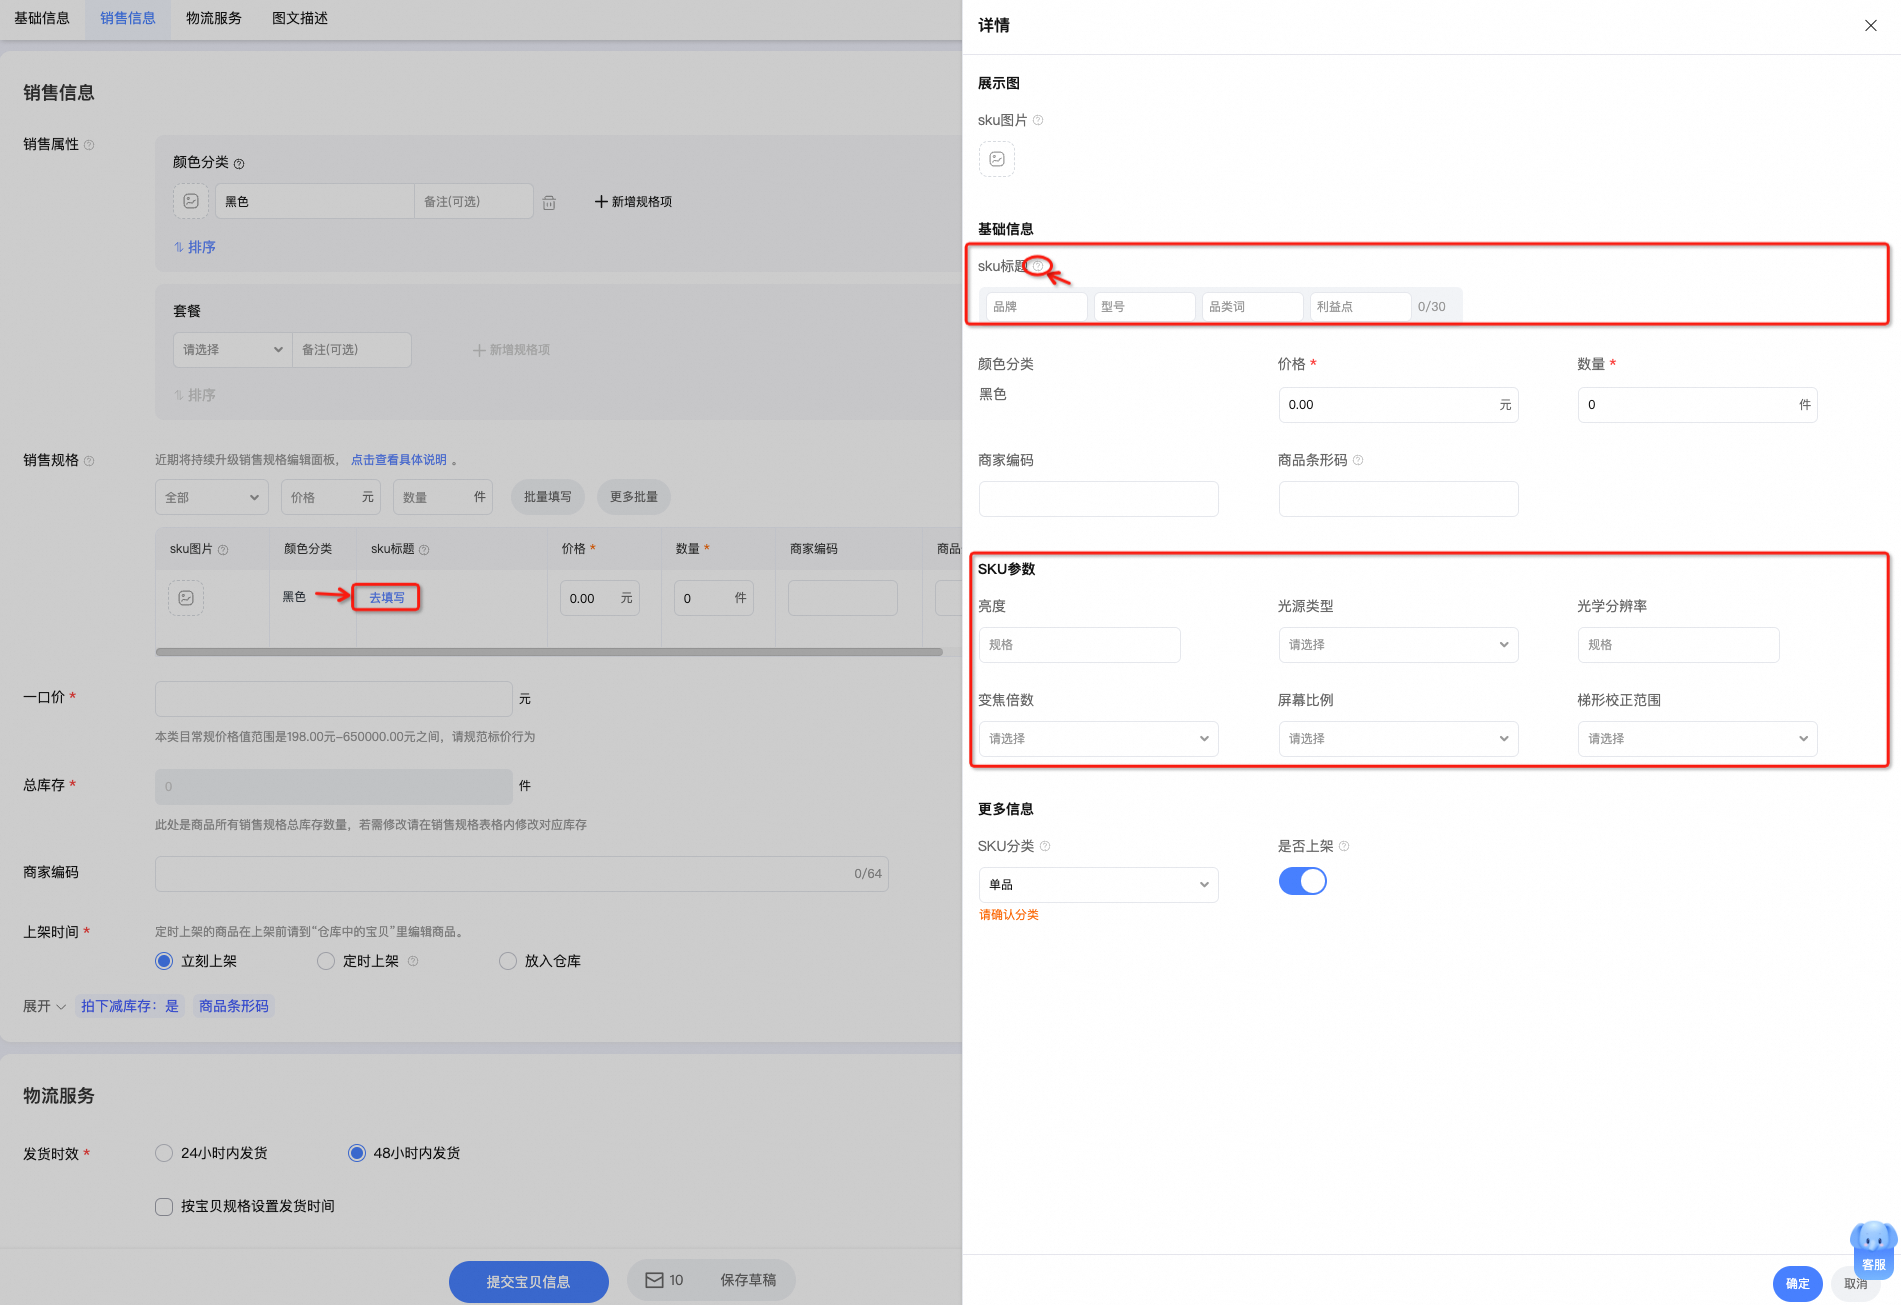This screenshot has height=1305, width=1901.
Task: Open the 光源类型 dropdown
Action: [1398, 645]
